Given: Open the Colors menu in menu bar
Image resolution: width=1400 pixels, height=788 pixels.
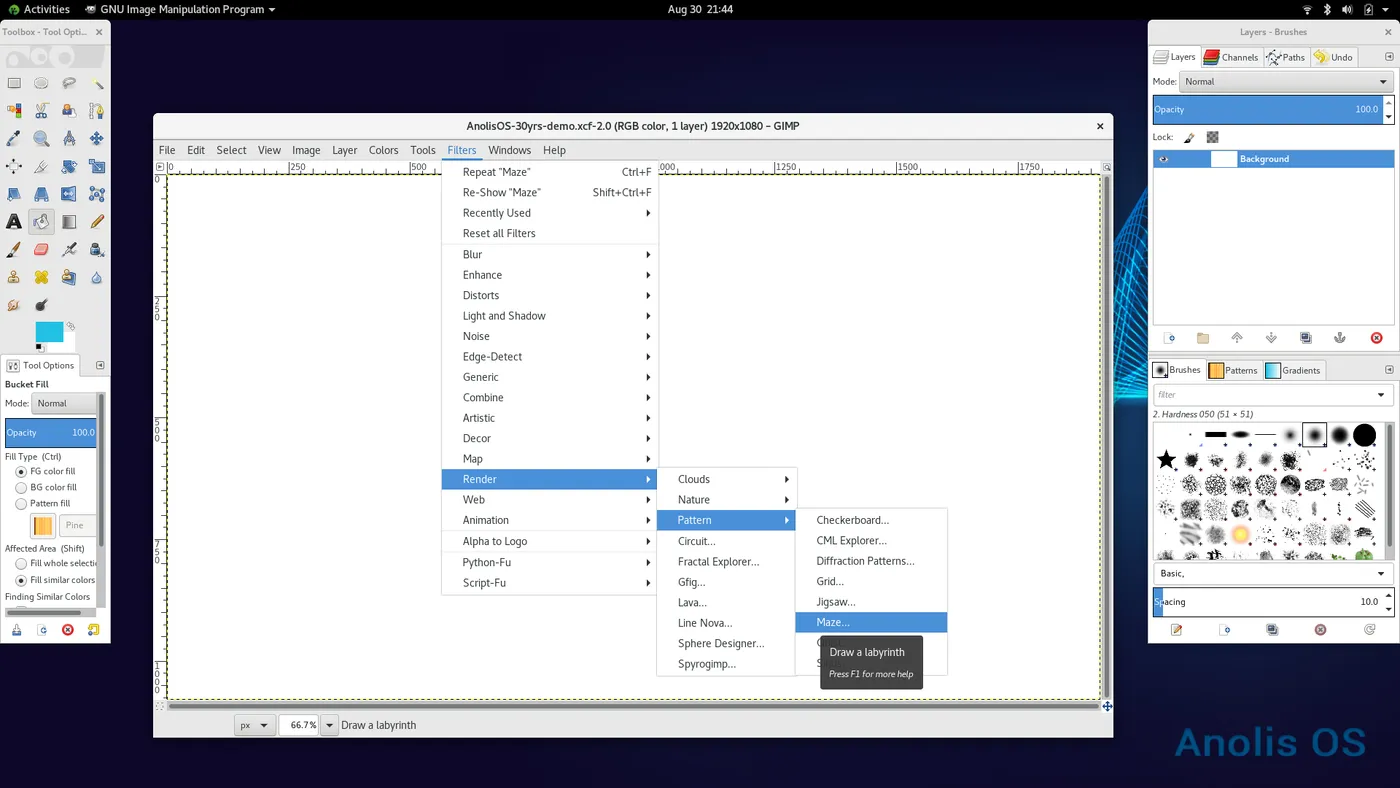Looking at the screenshot, I should point(383,150).
